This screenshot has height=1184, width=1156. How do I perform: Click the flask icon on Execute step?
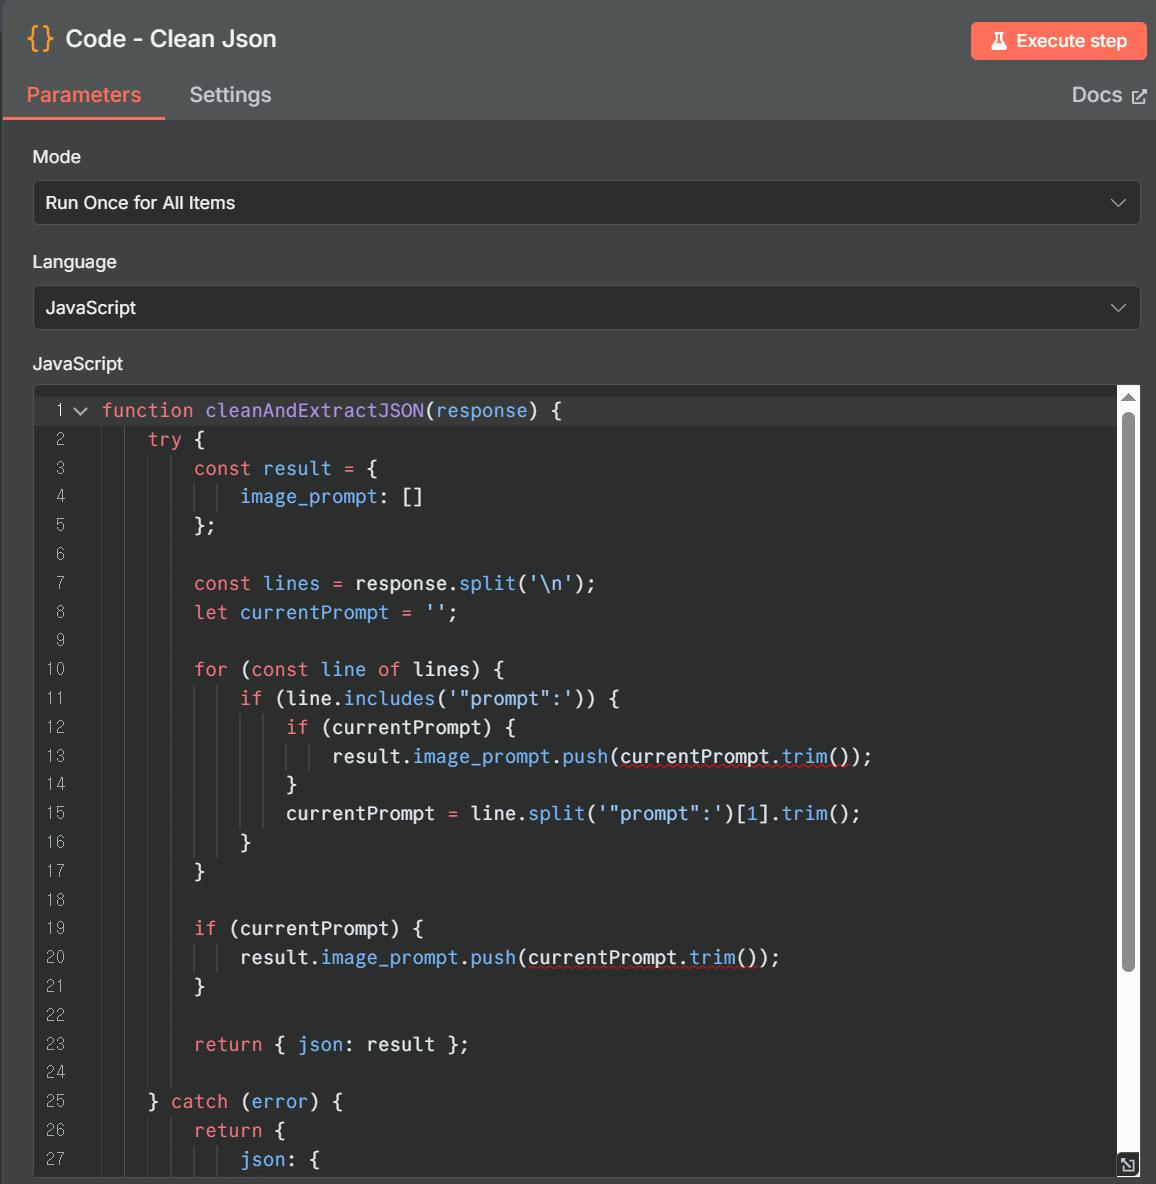pos(998,41)
